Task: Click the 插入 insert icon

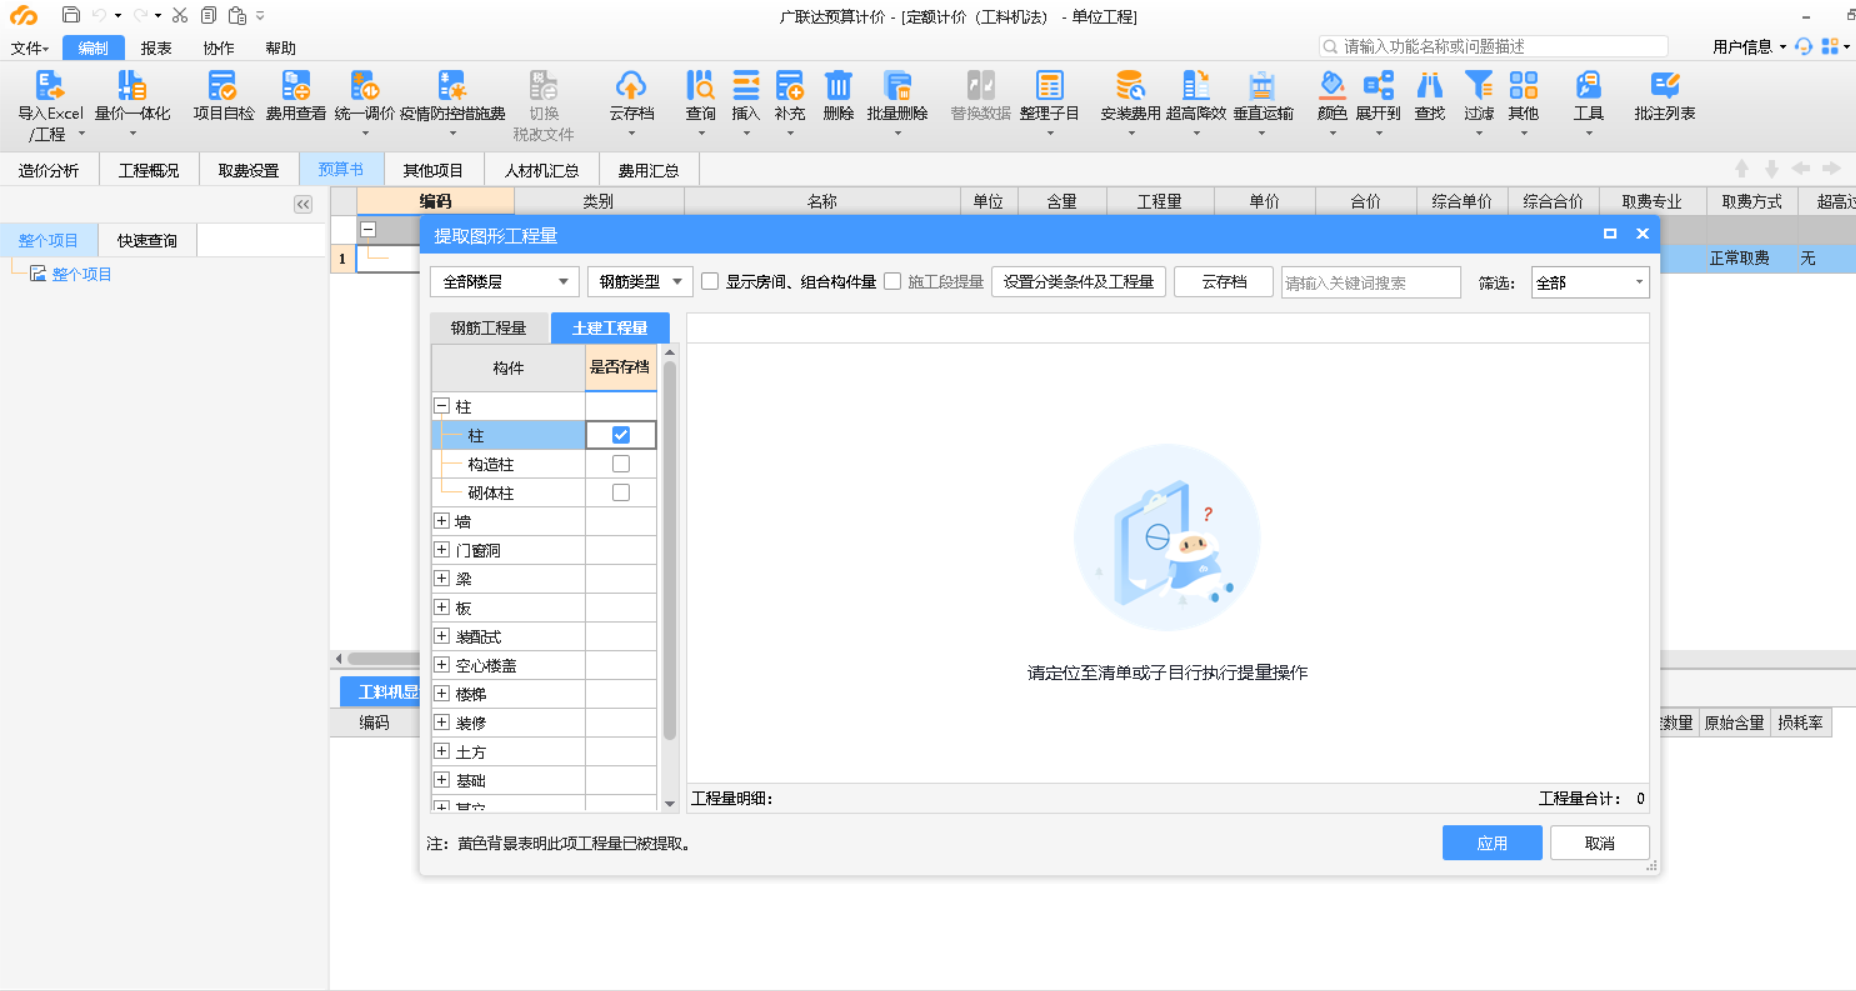Action: pos(746,86)
